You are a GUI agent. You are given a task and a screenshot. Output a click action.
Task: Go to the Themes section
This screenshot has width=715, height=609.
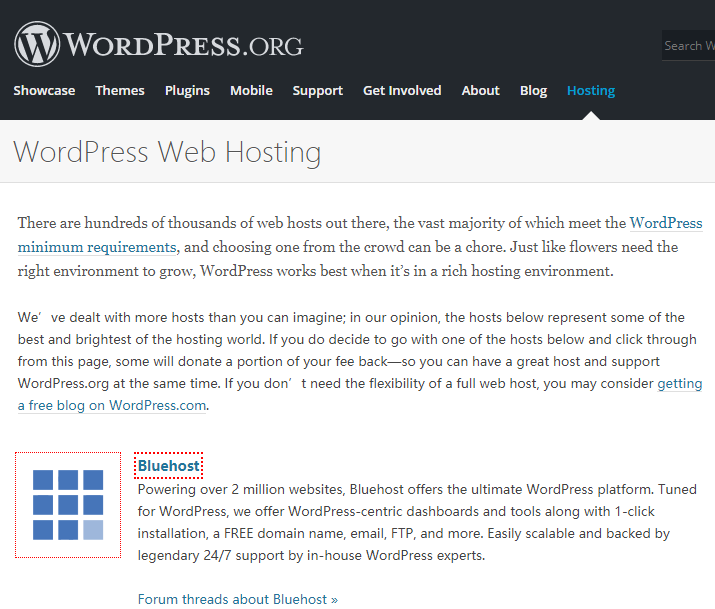(x=120, y=90)
